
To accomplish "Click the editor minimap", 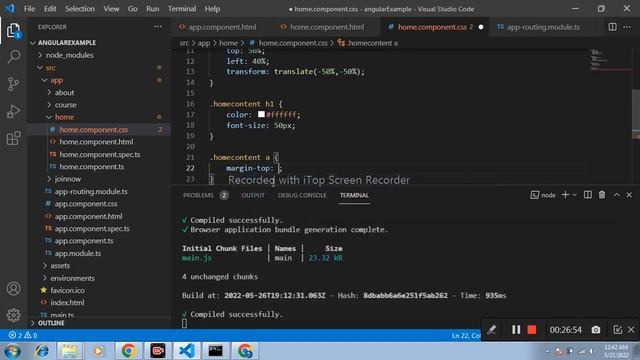I will click(611, 59).
